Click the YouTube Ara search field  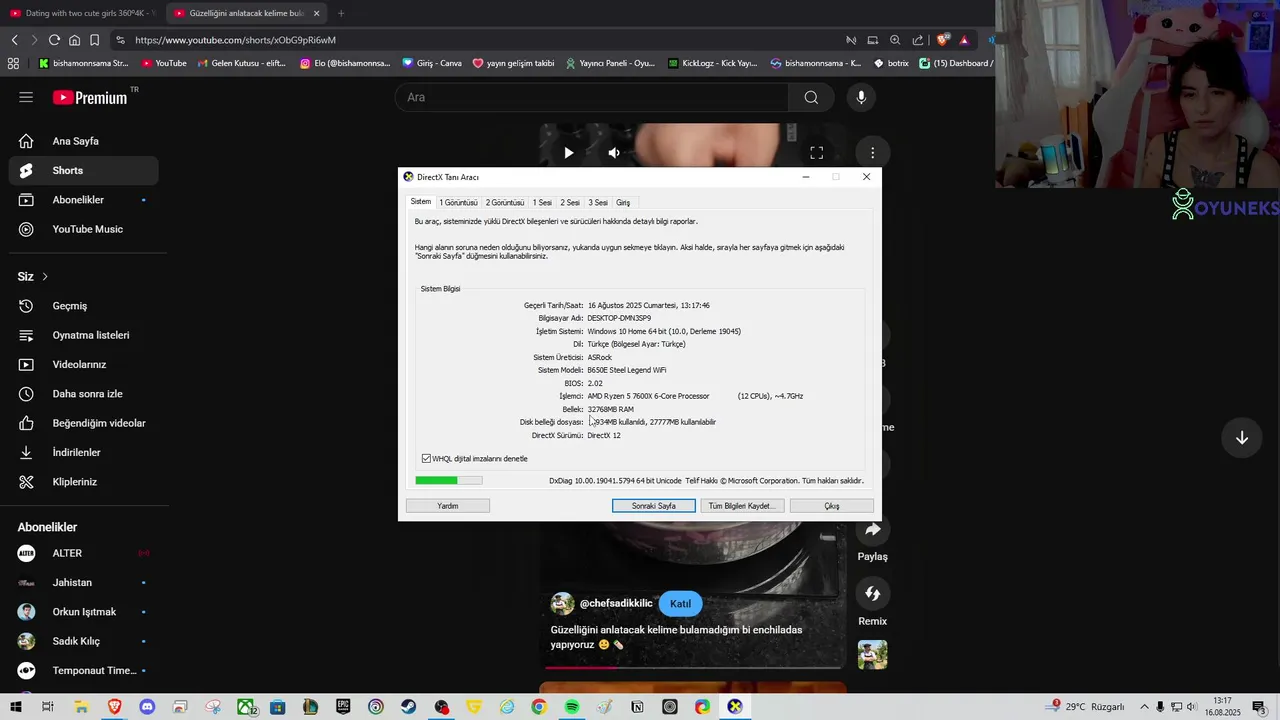(x=592, y=97)
